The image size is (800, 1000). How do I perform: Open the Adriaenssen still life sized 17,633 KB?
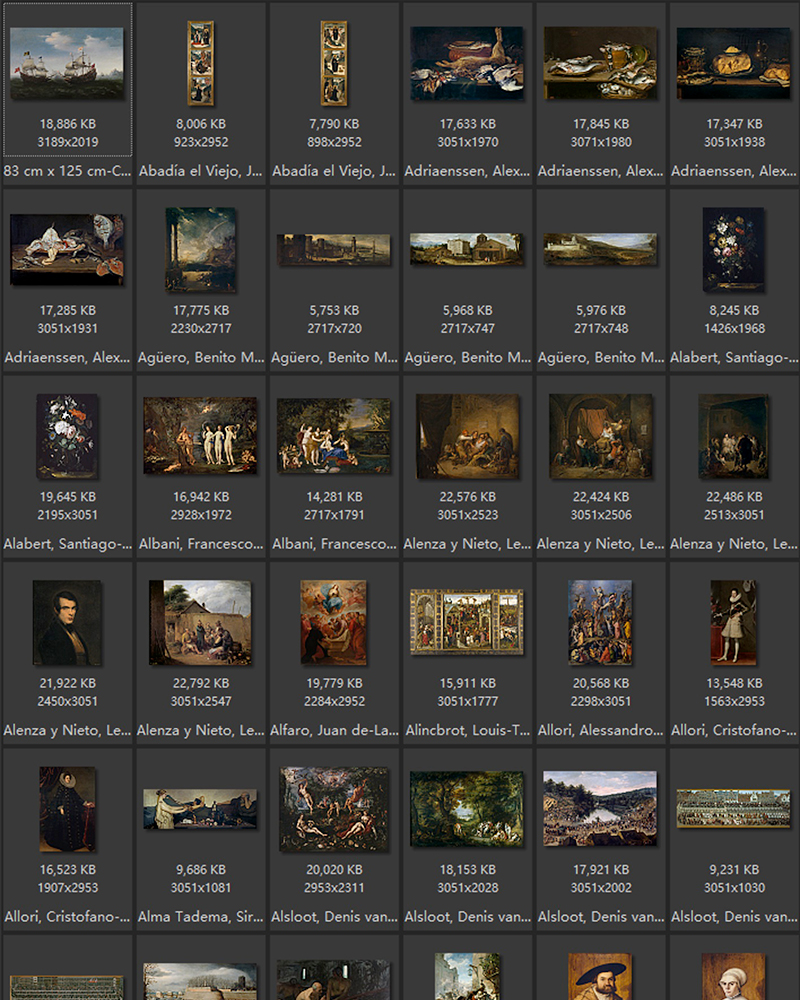467,64
